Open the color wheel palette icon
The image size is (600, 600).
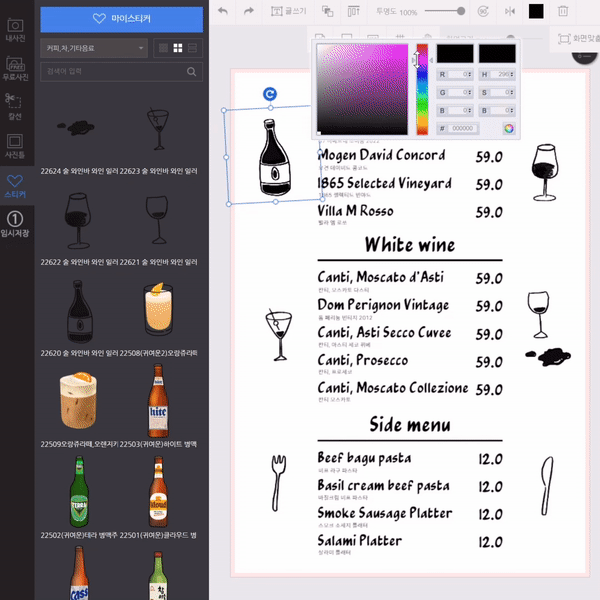(509, 129)
